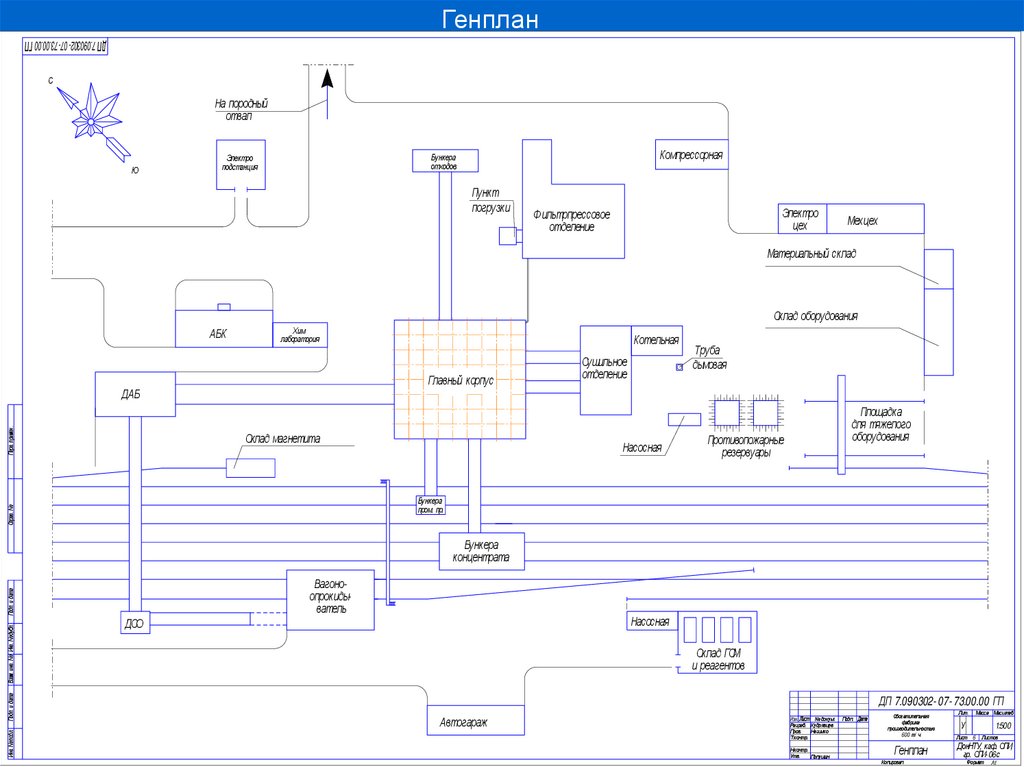The height and width of the screenshot is (767, 1024).
Task: Select the Вагоноопрокидыватель building
Action: 330,600
